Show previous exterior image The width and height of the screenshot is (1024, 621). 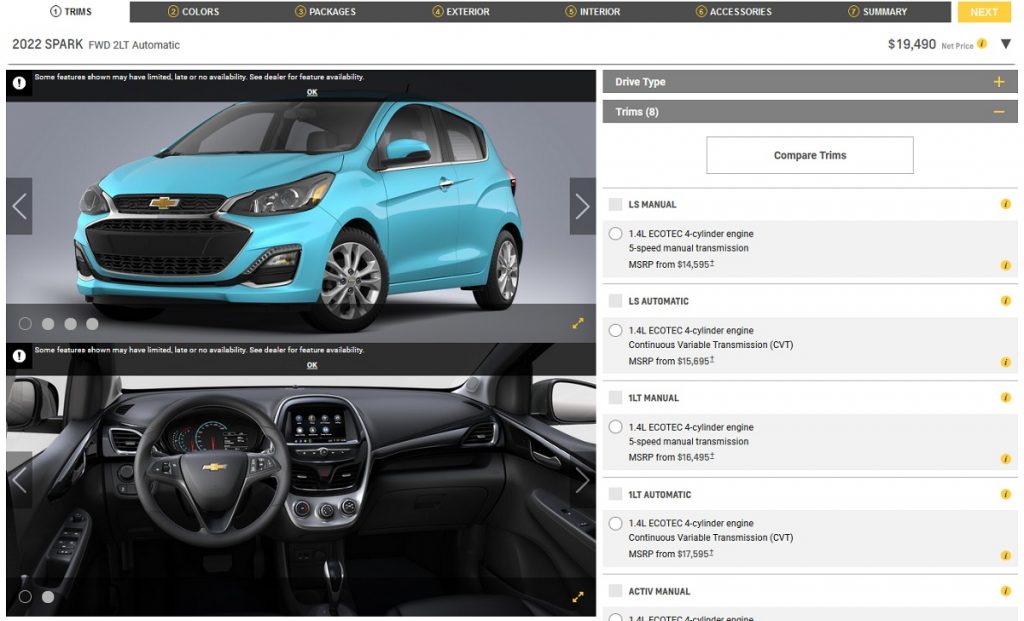(x=19, y=206)
